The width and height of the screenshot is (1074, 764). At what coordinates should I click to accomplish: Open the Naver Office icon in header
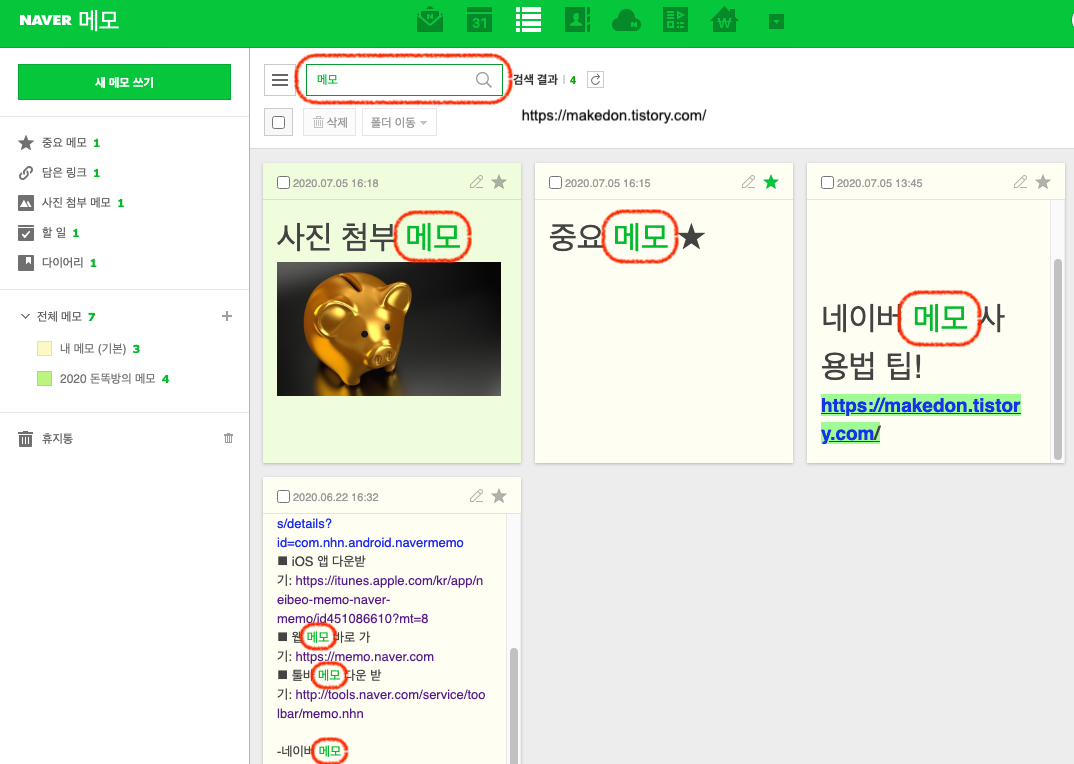[x=675, y=20]
